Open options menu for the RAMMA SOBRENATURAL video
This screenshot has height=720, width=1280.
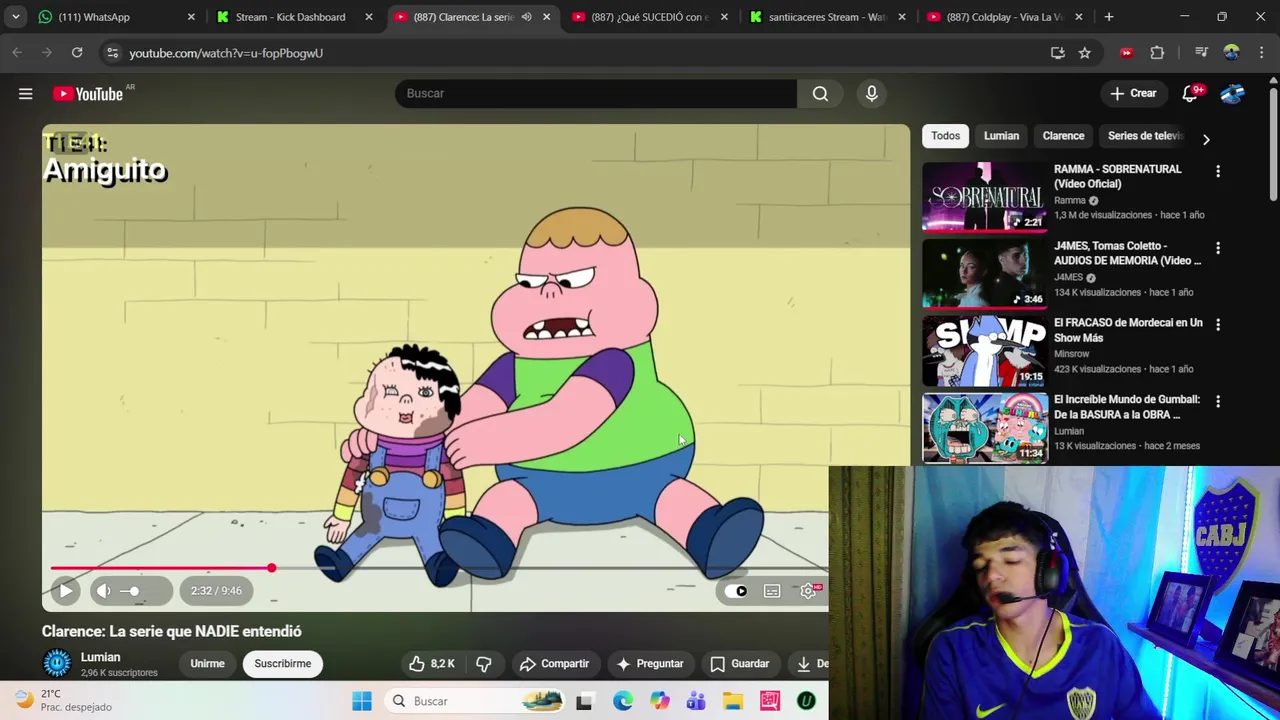[x=1218, y=171]
